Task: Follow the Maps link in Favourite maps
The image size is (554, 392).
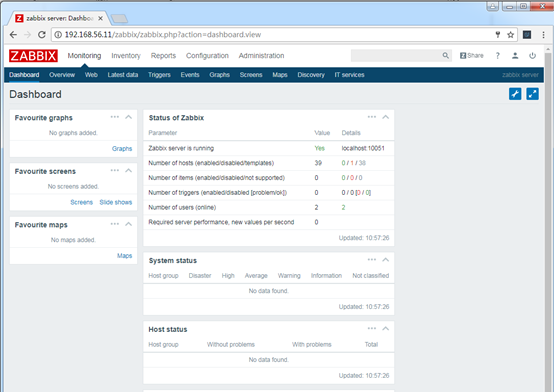Action: click(x=124, y=256)
